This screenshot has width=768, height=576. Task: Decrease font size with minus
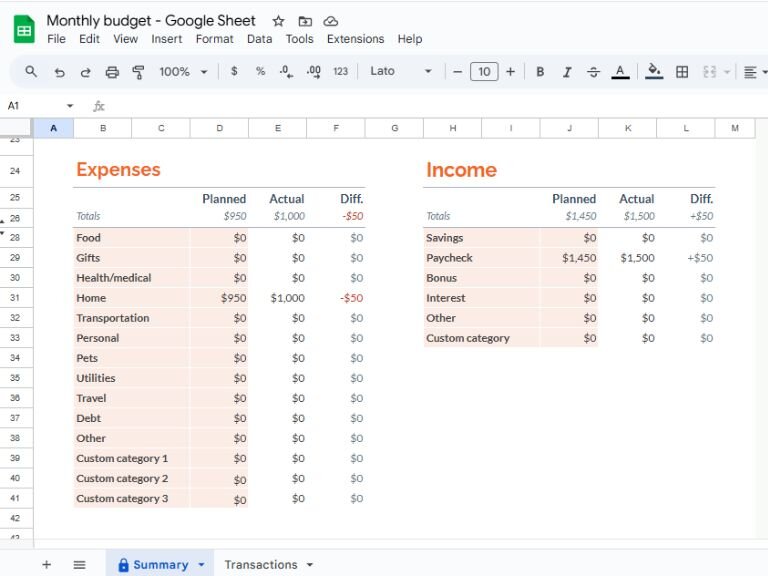pyautogui.click(x=457, y=72)
